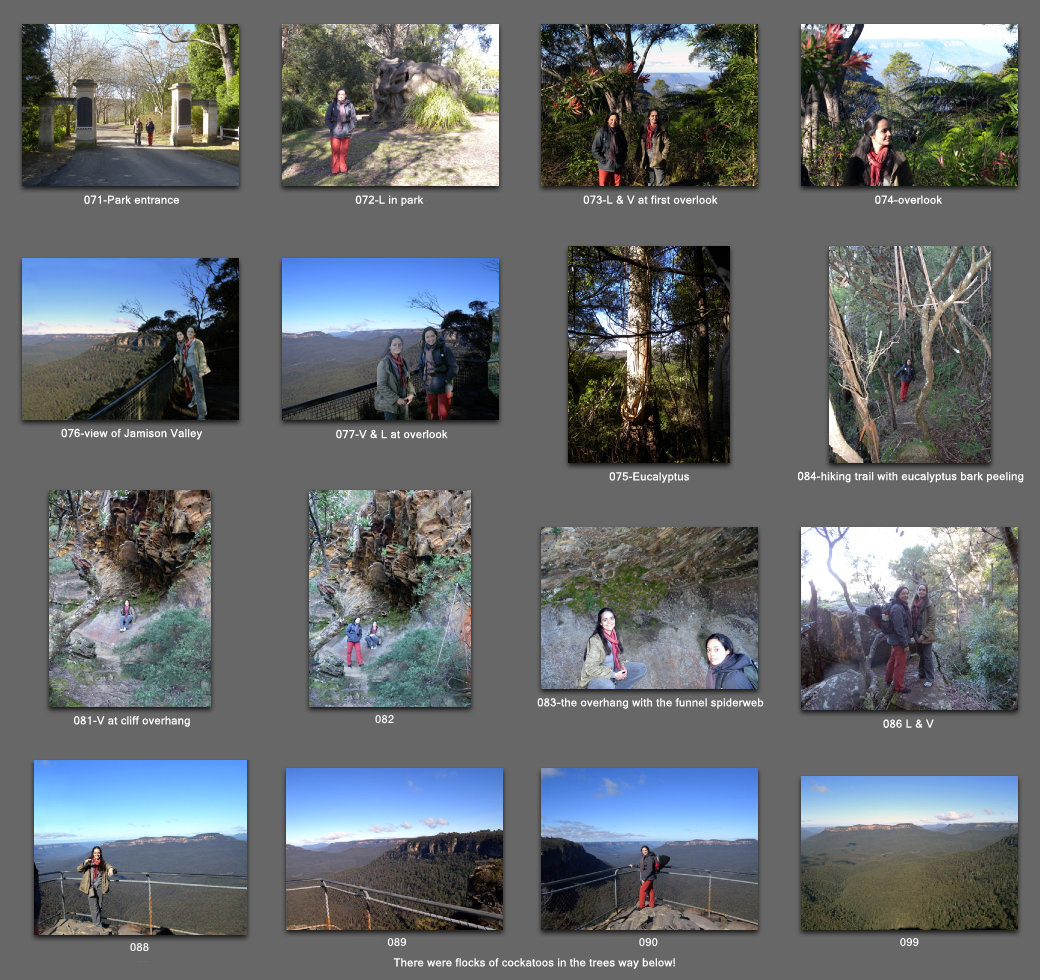View the 099 valley landscape photo
The width and height of the screenshot is (1040, 980).
(909, 853)
